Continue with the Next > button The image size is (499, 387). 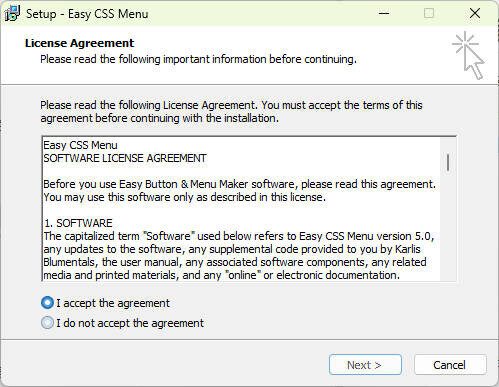(x=365, y=365)
